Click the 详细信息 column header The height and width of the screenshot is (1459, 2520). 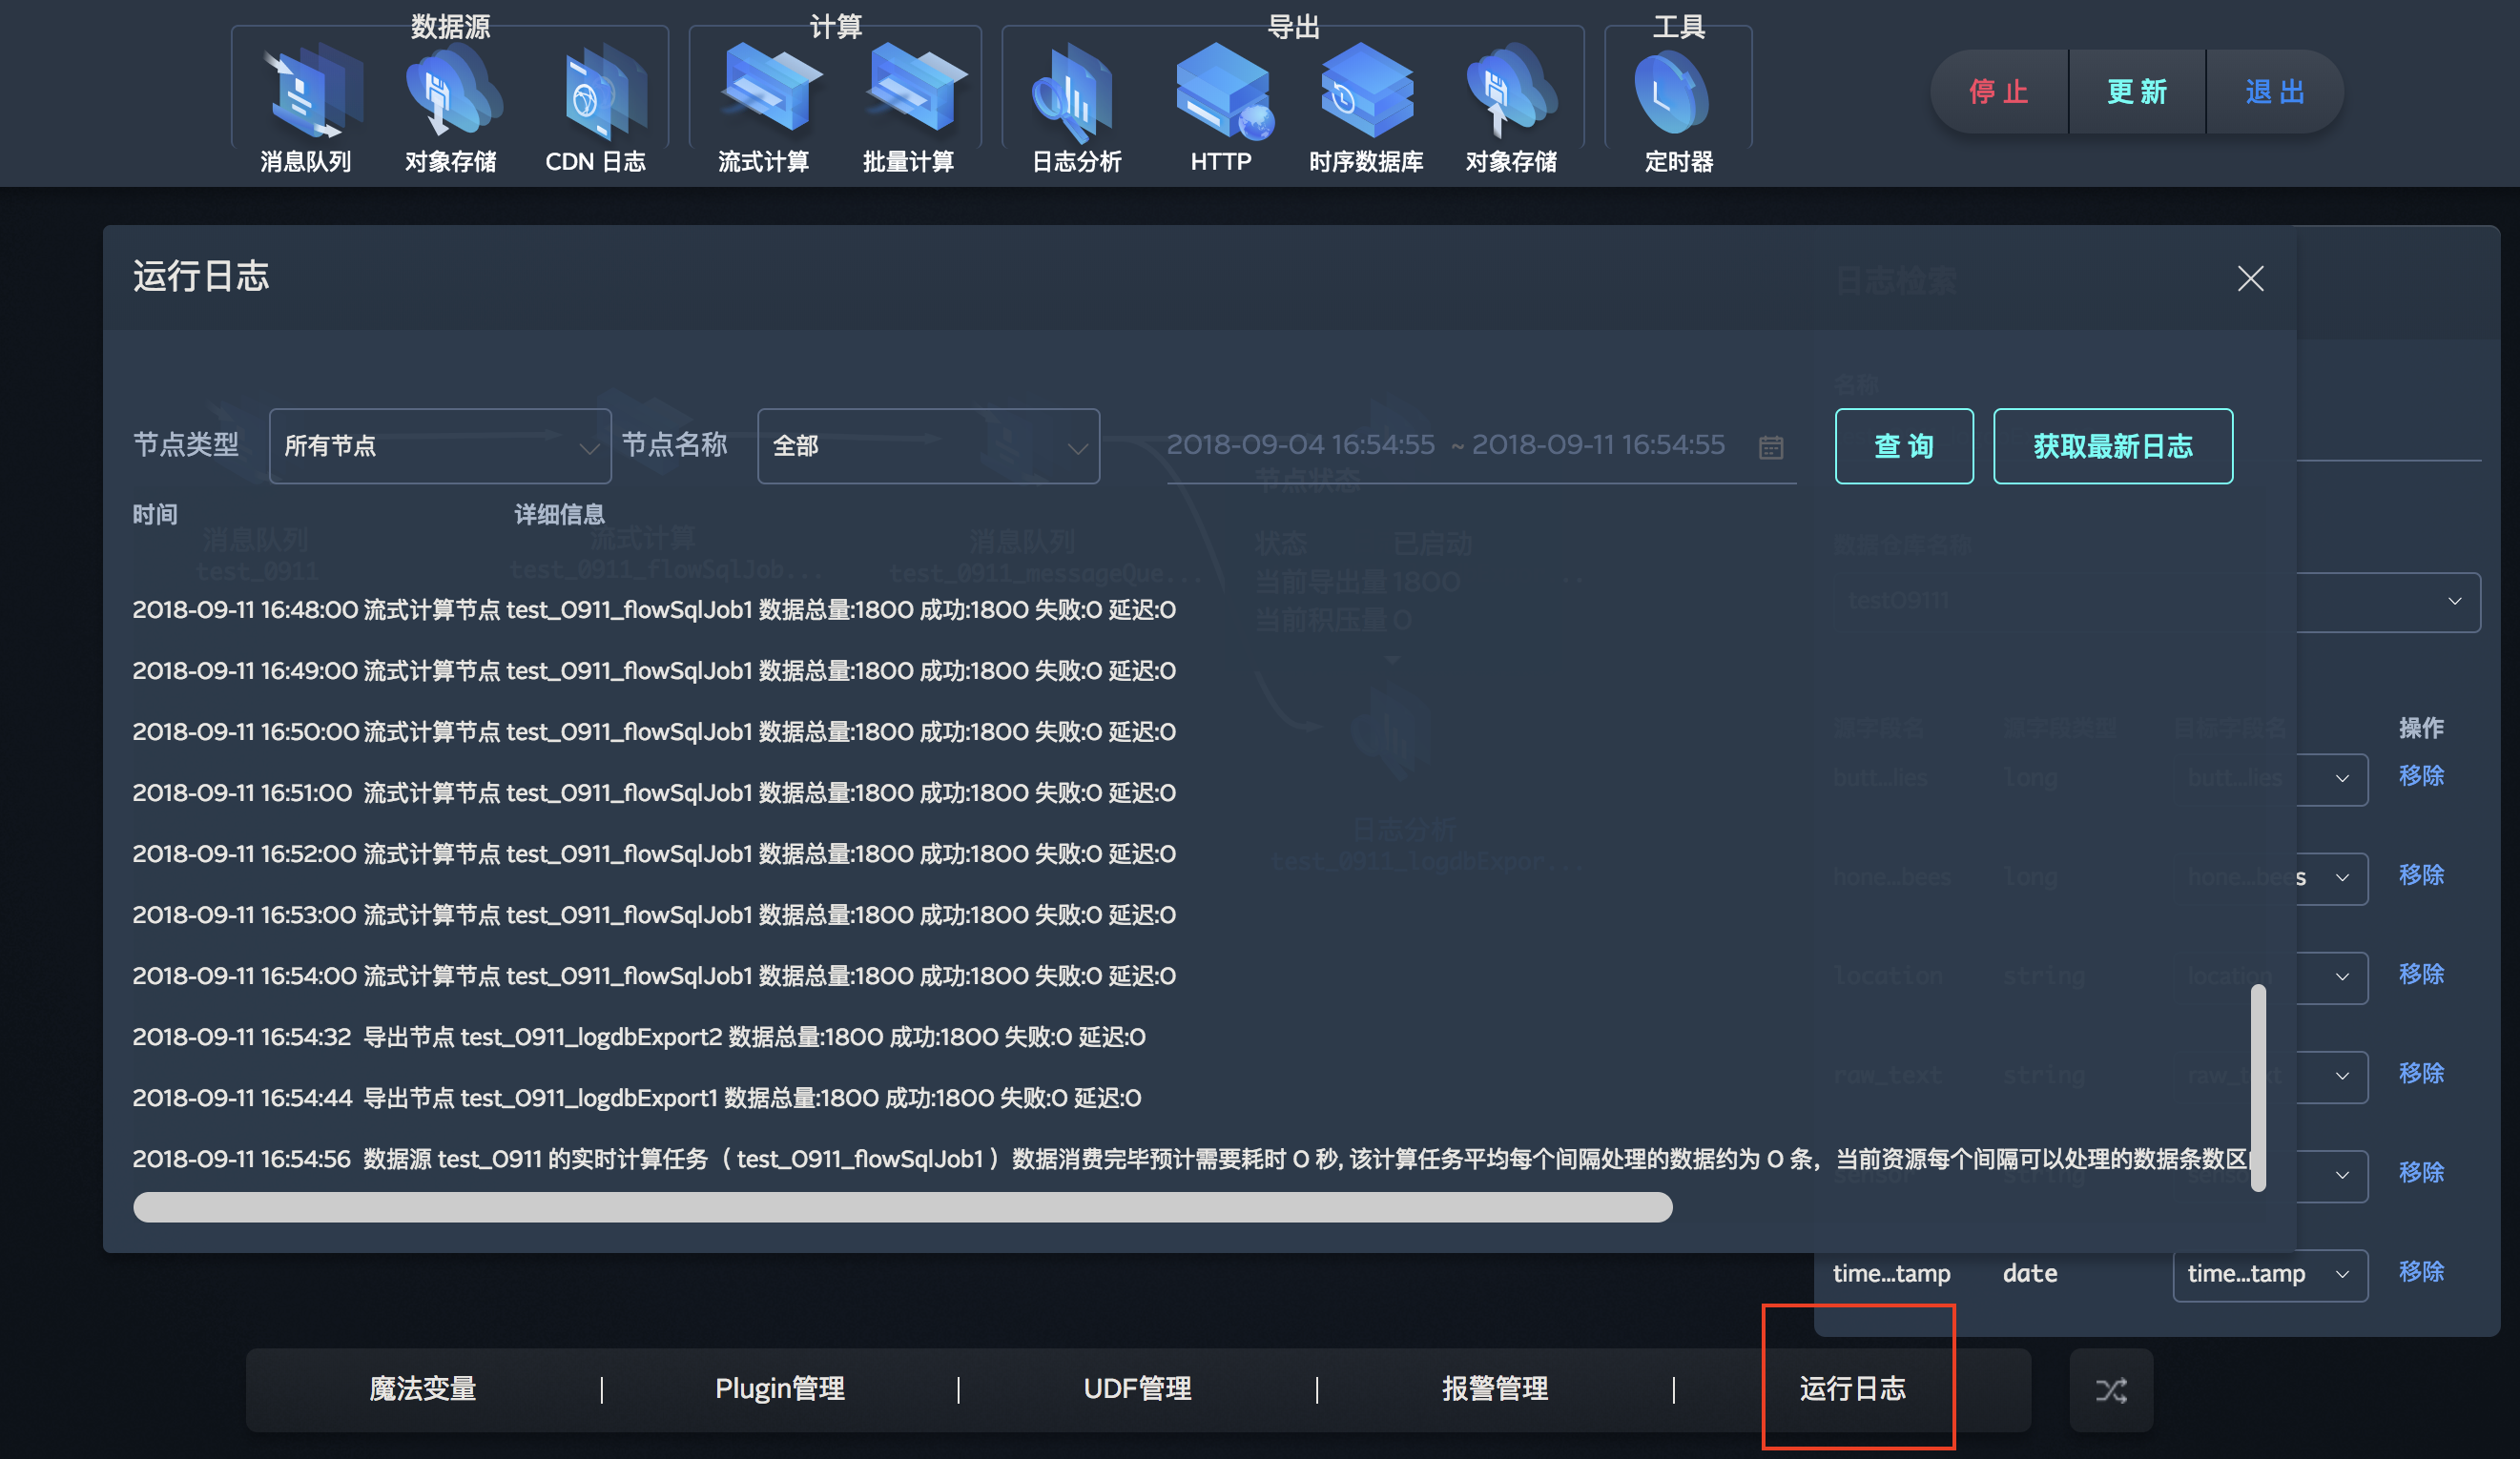[x=560, y=515]
